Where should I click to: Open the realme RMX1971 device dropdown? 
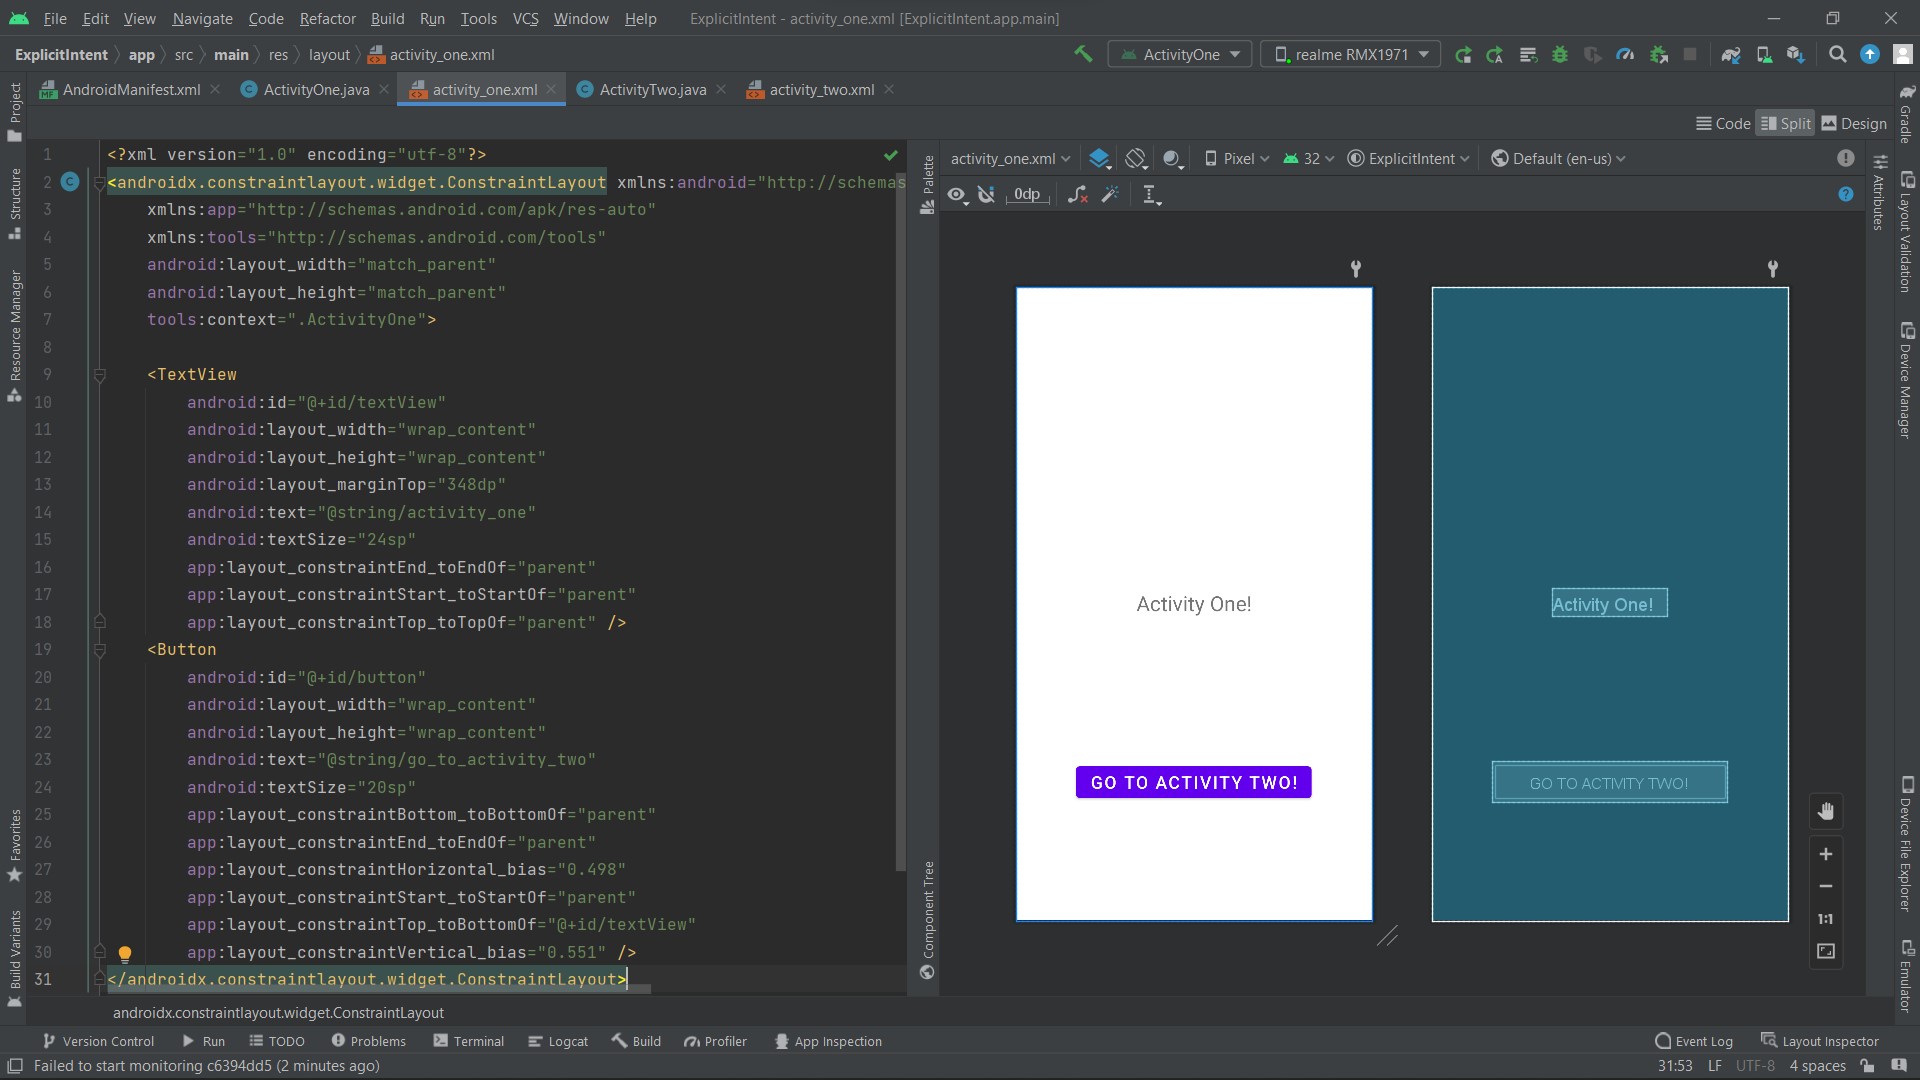coord(1351,54)
